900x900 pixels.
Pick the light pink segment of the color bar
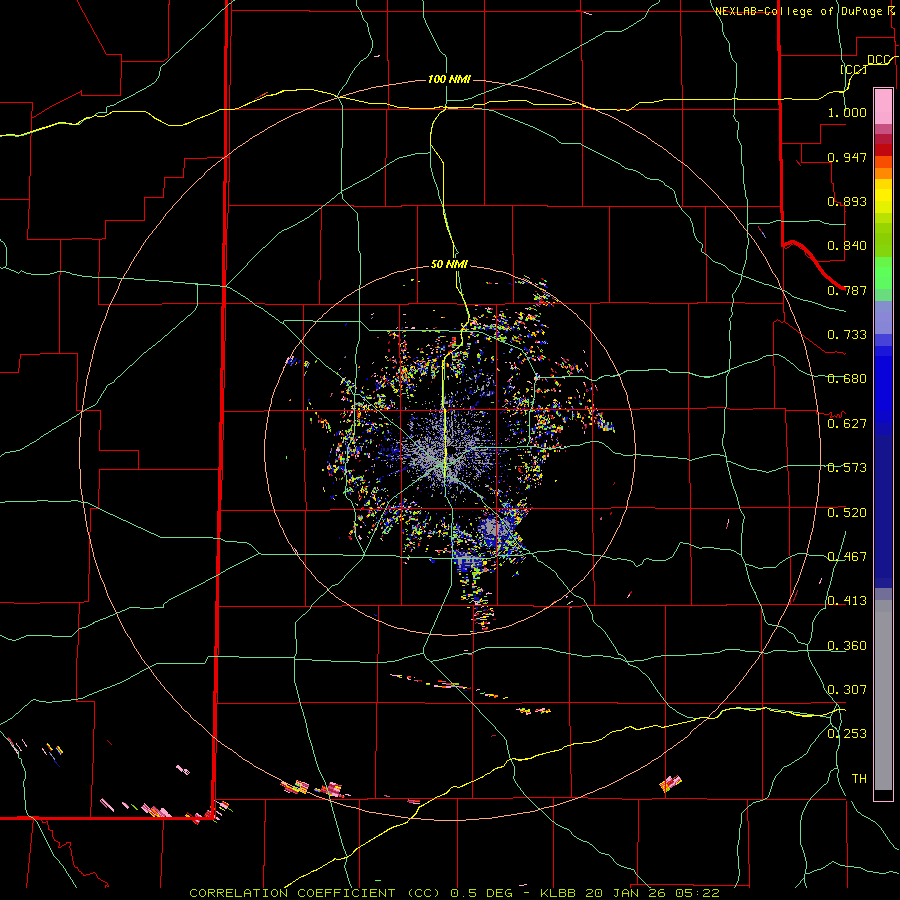click(883, 106)
